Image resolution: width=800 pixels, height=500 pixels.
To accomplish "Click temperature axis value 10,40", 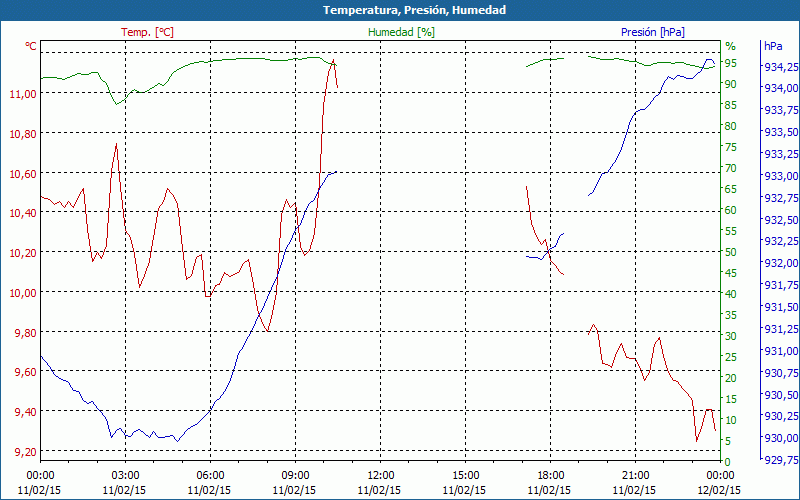I will [x=23, y=213].
